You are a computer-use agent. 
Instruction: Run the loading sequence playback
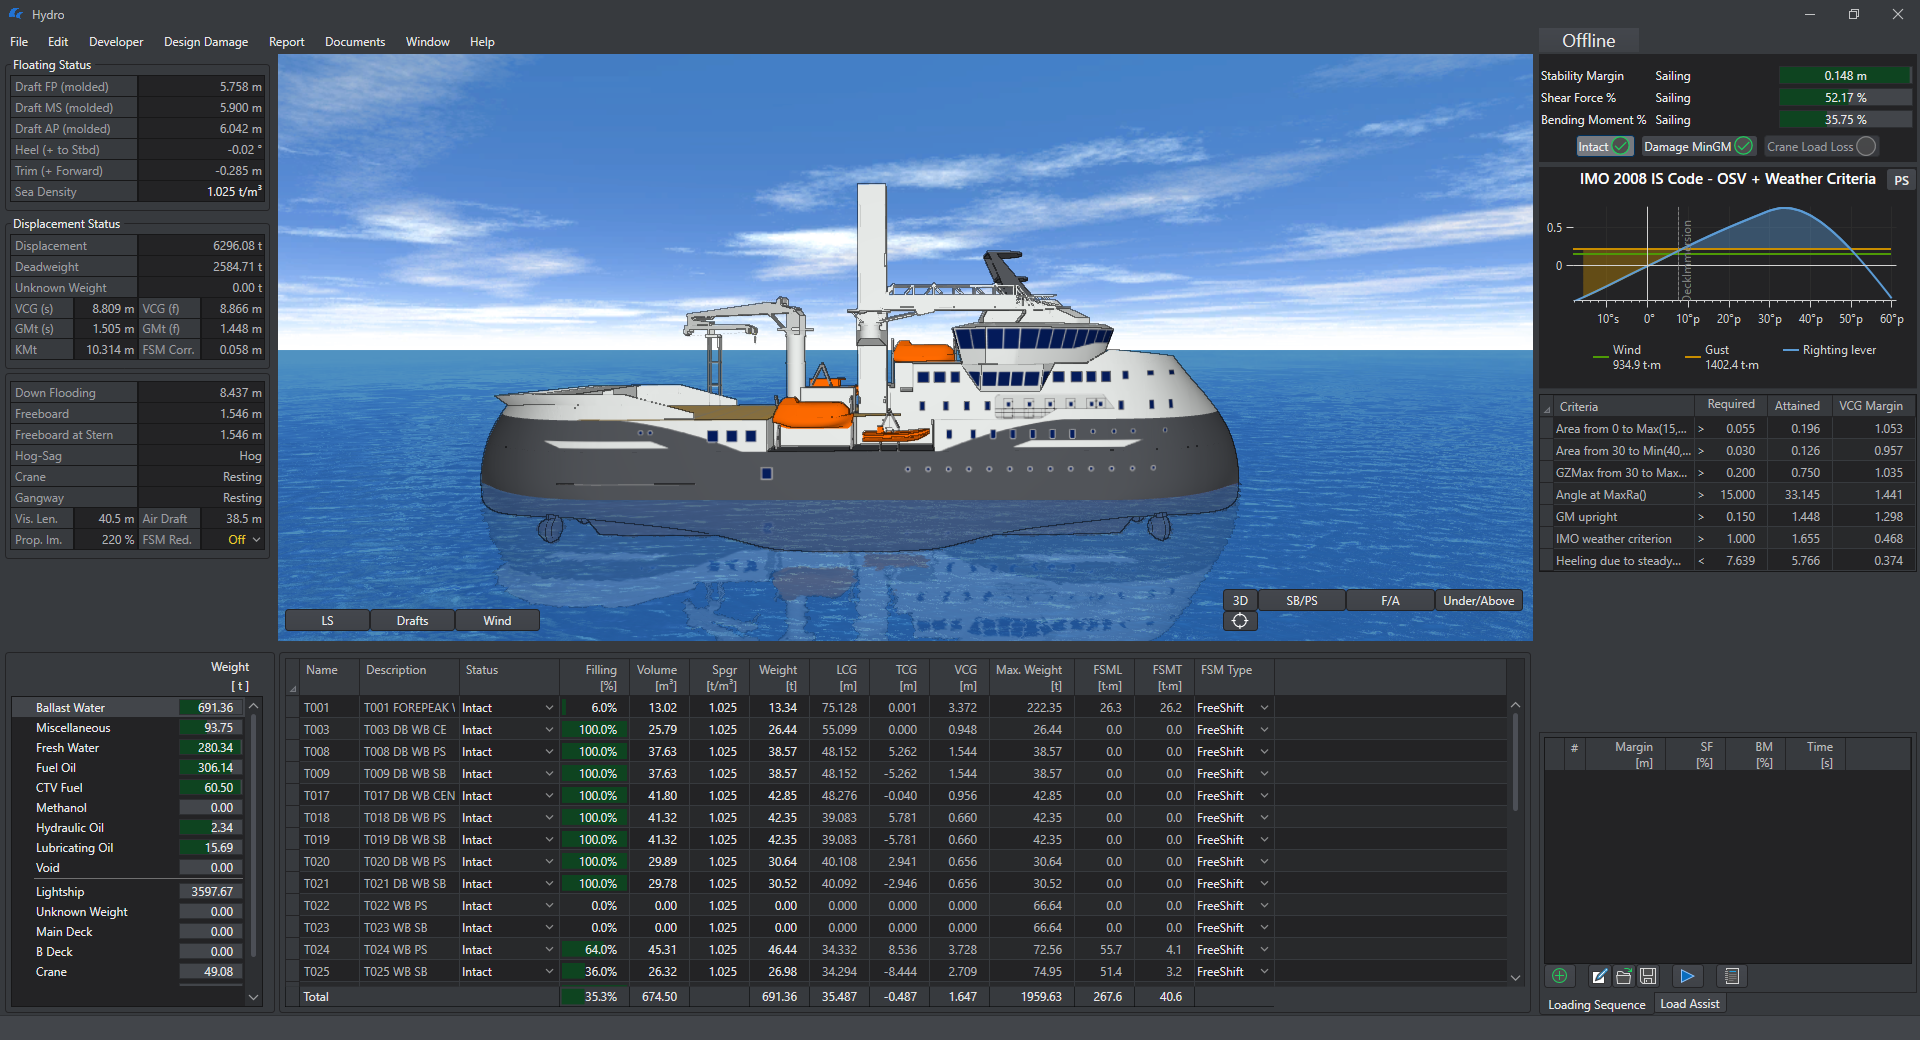click(x=1689, y=976)
